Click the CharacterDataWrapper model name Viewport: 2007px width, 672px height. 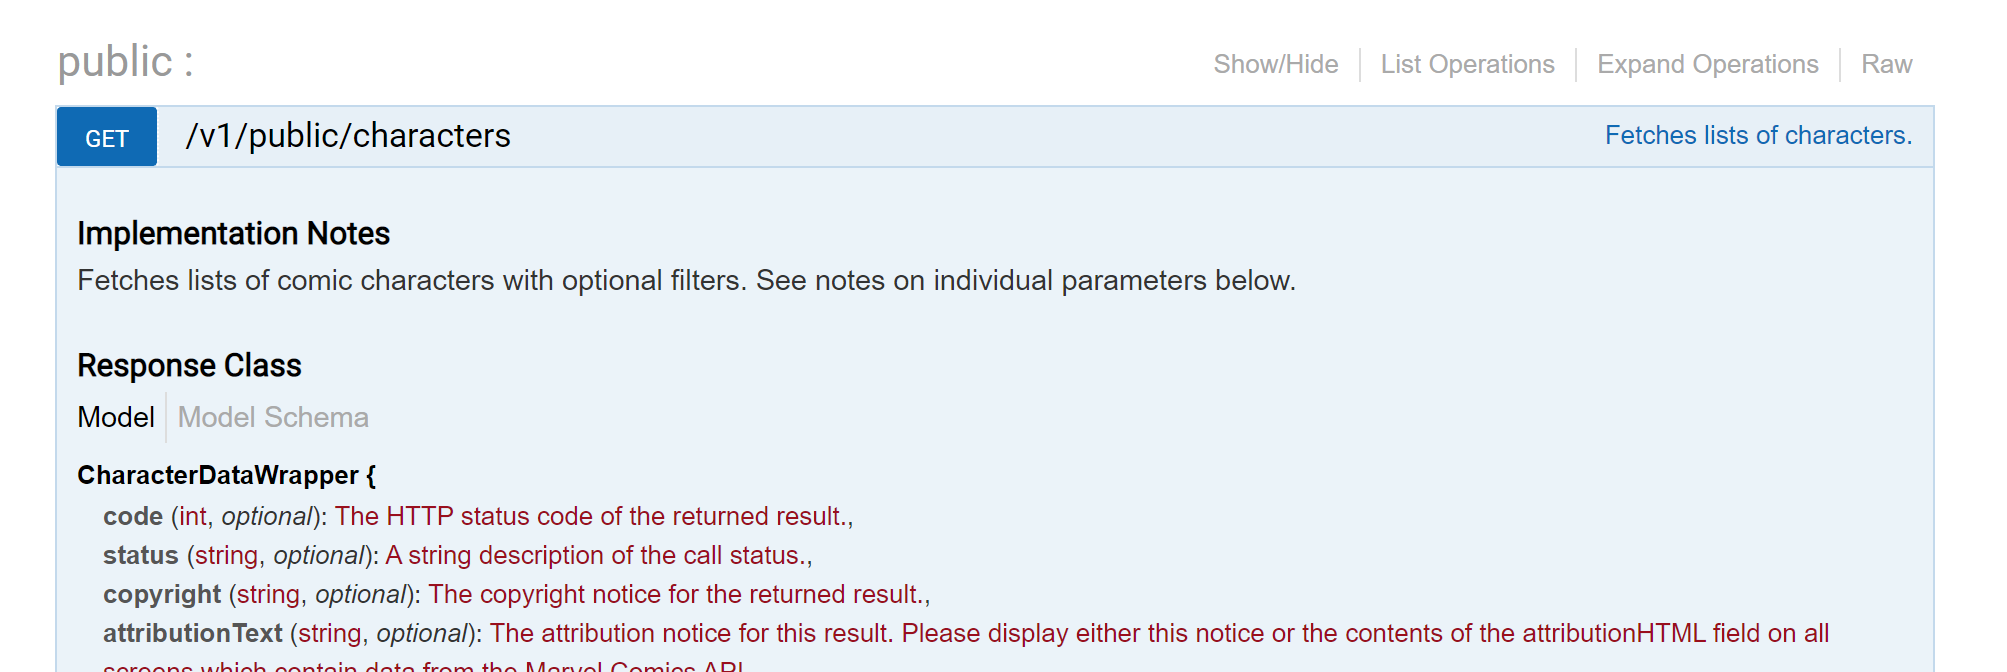[x=218, y=475]
